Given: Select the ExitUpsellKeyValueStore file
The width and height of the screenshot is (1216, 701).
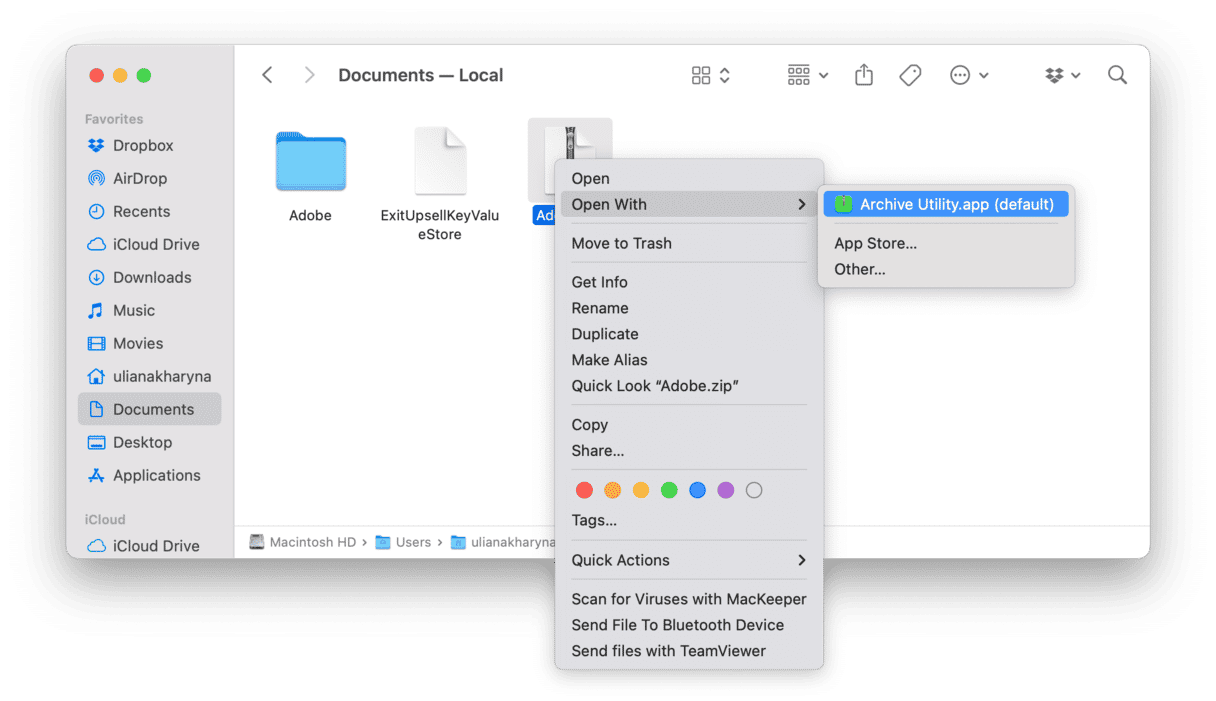Looking at the screenshot, I should pos(440,162).
